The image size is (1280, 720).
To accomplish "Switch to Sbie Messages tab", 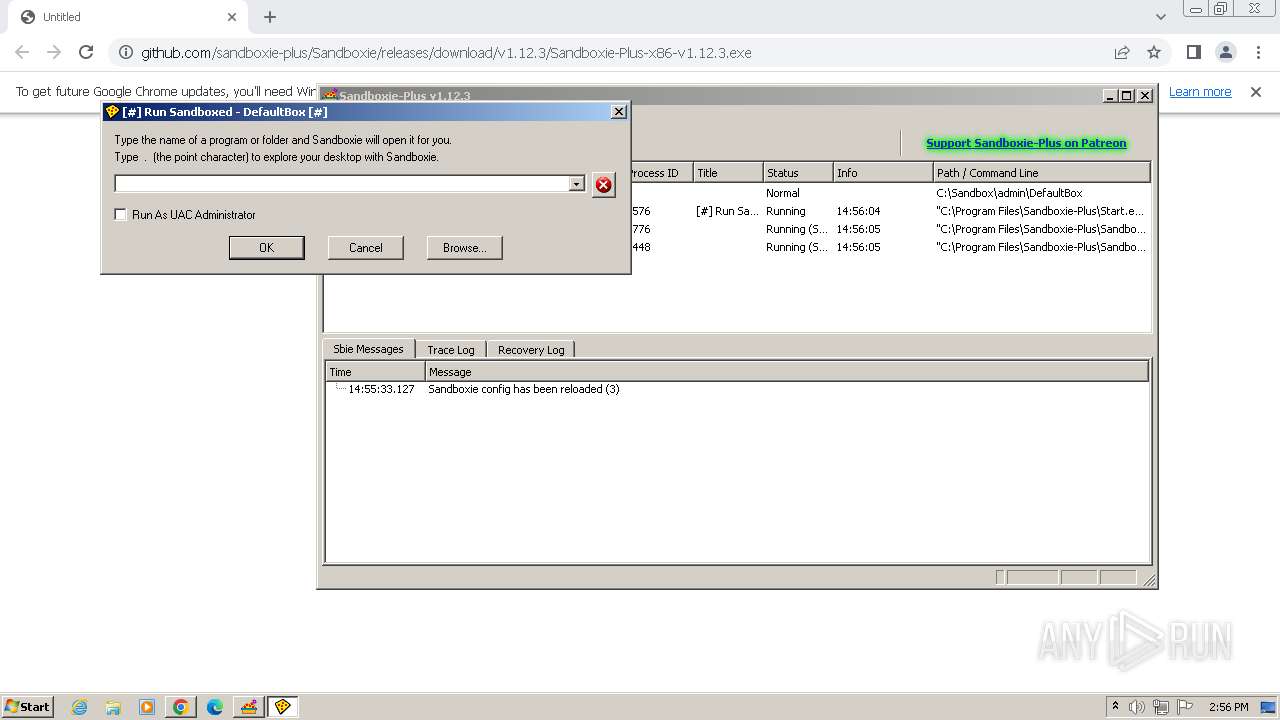I will (368, 349).
